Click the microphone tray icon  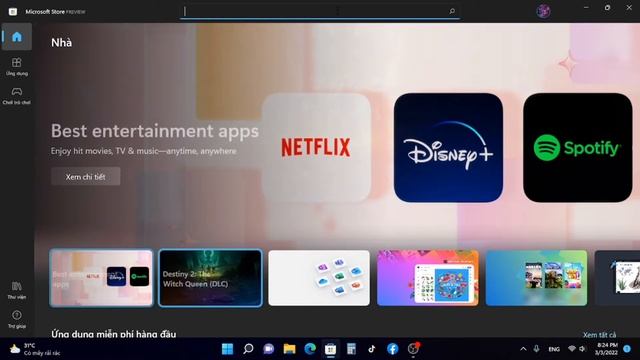click(x=536, y=349)
